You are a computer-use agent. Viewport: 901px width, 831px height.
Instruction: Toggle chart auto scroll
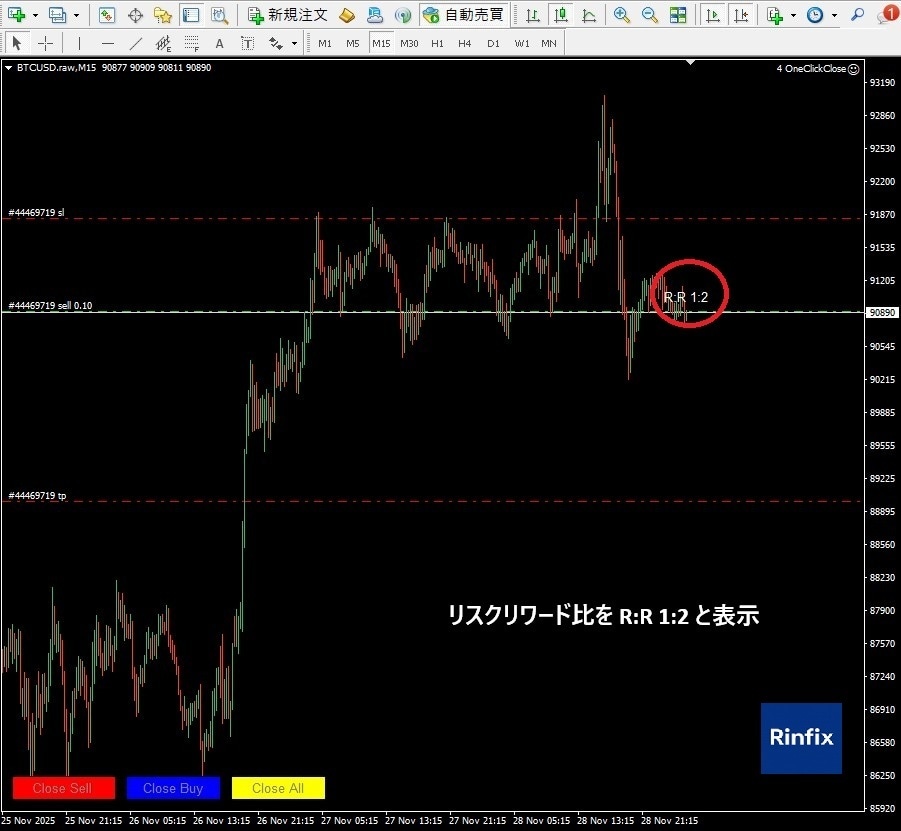pyautogui.click(x=713, y=15)
